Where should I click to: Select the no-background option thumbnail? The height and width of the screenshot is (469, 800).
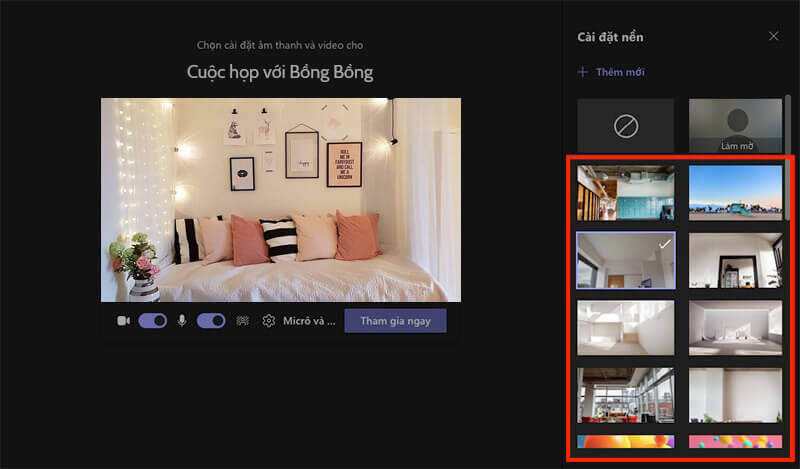pos(626,126)
